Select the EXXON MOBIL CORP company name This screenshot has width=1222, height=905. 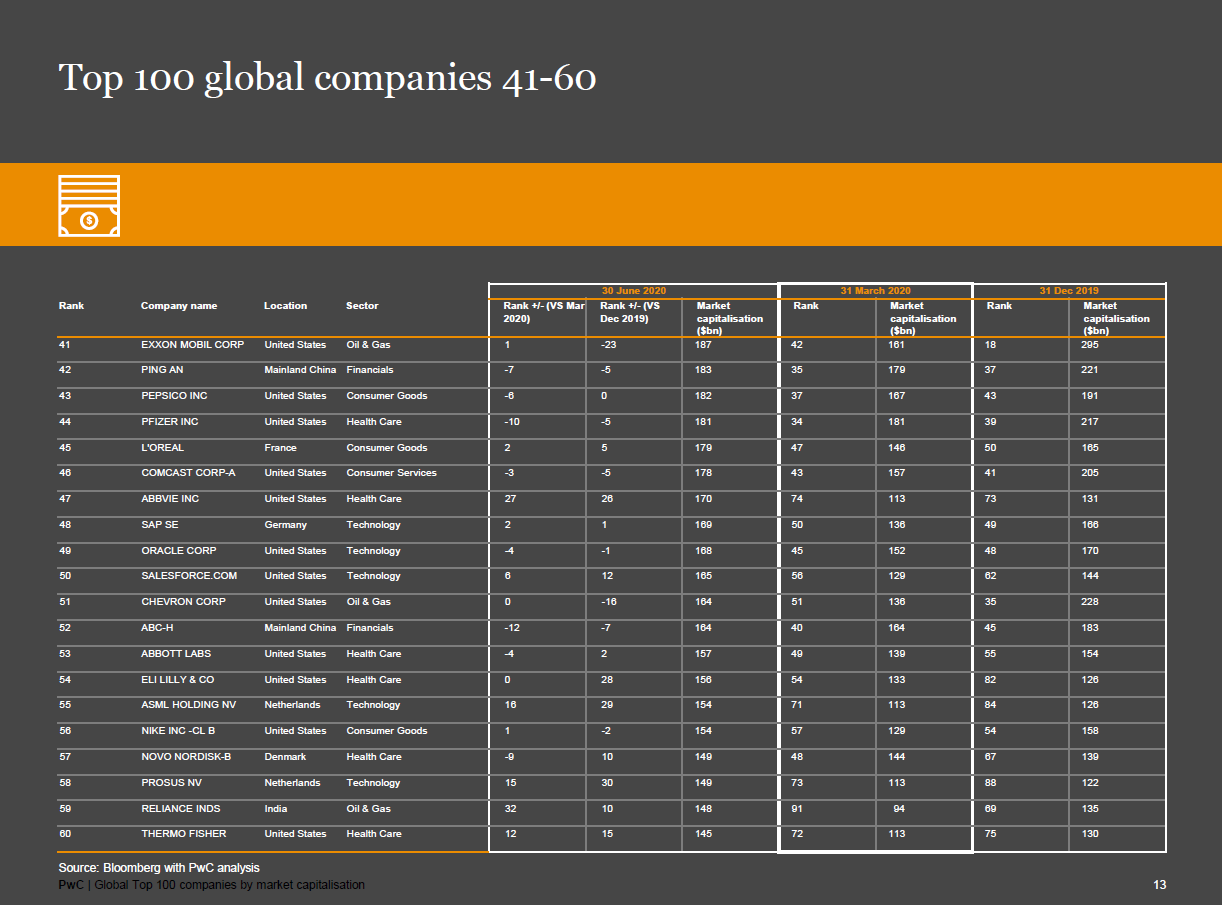pyautogui.click(x=192, y=345)
